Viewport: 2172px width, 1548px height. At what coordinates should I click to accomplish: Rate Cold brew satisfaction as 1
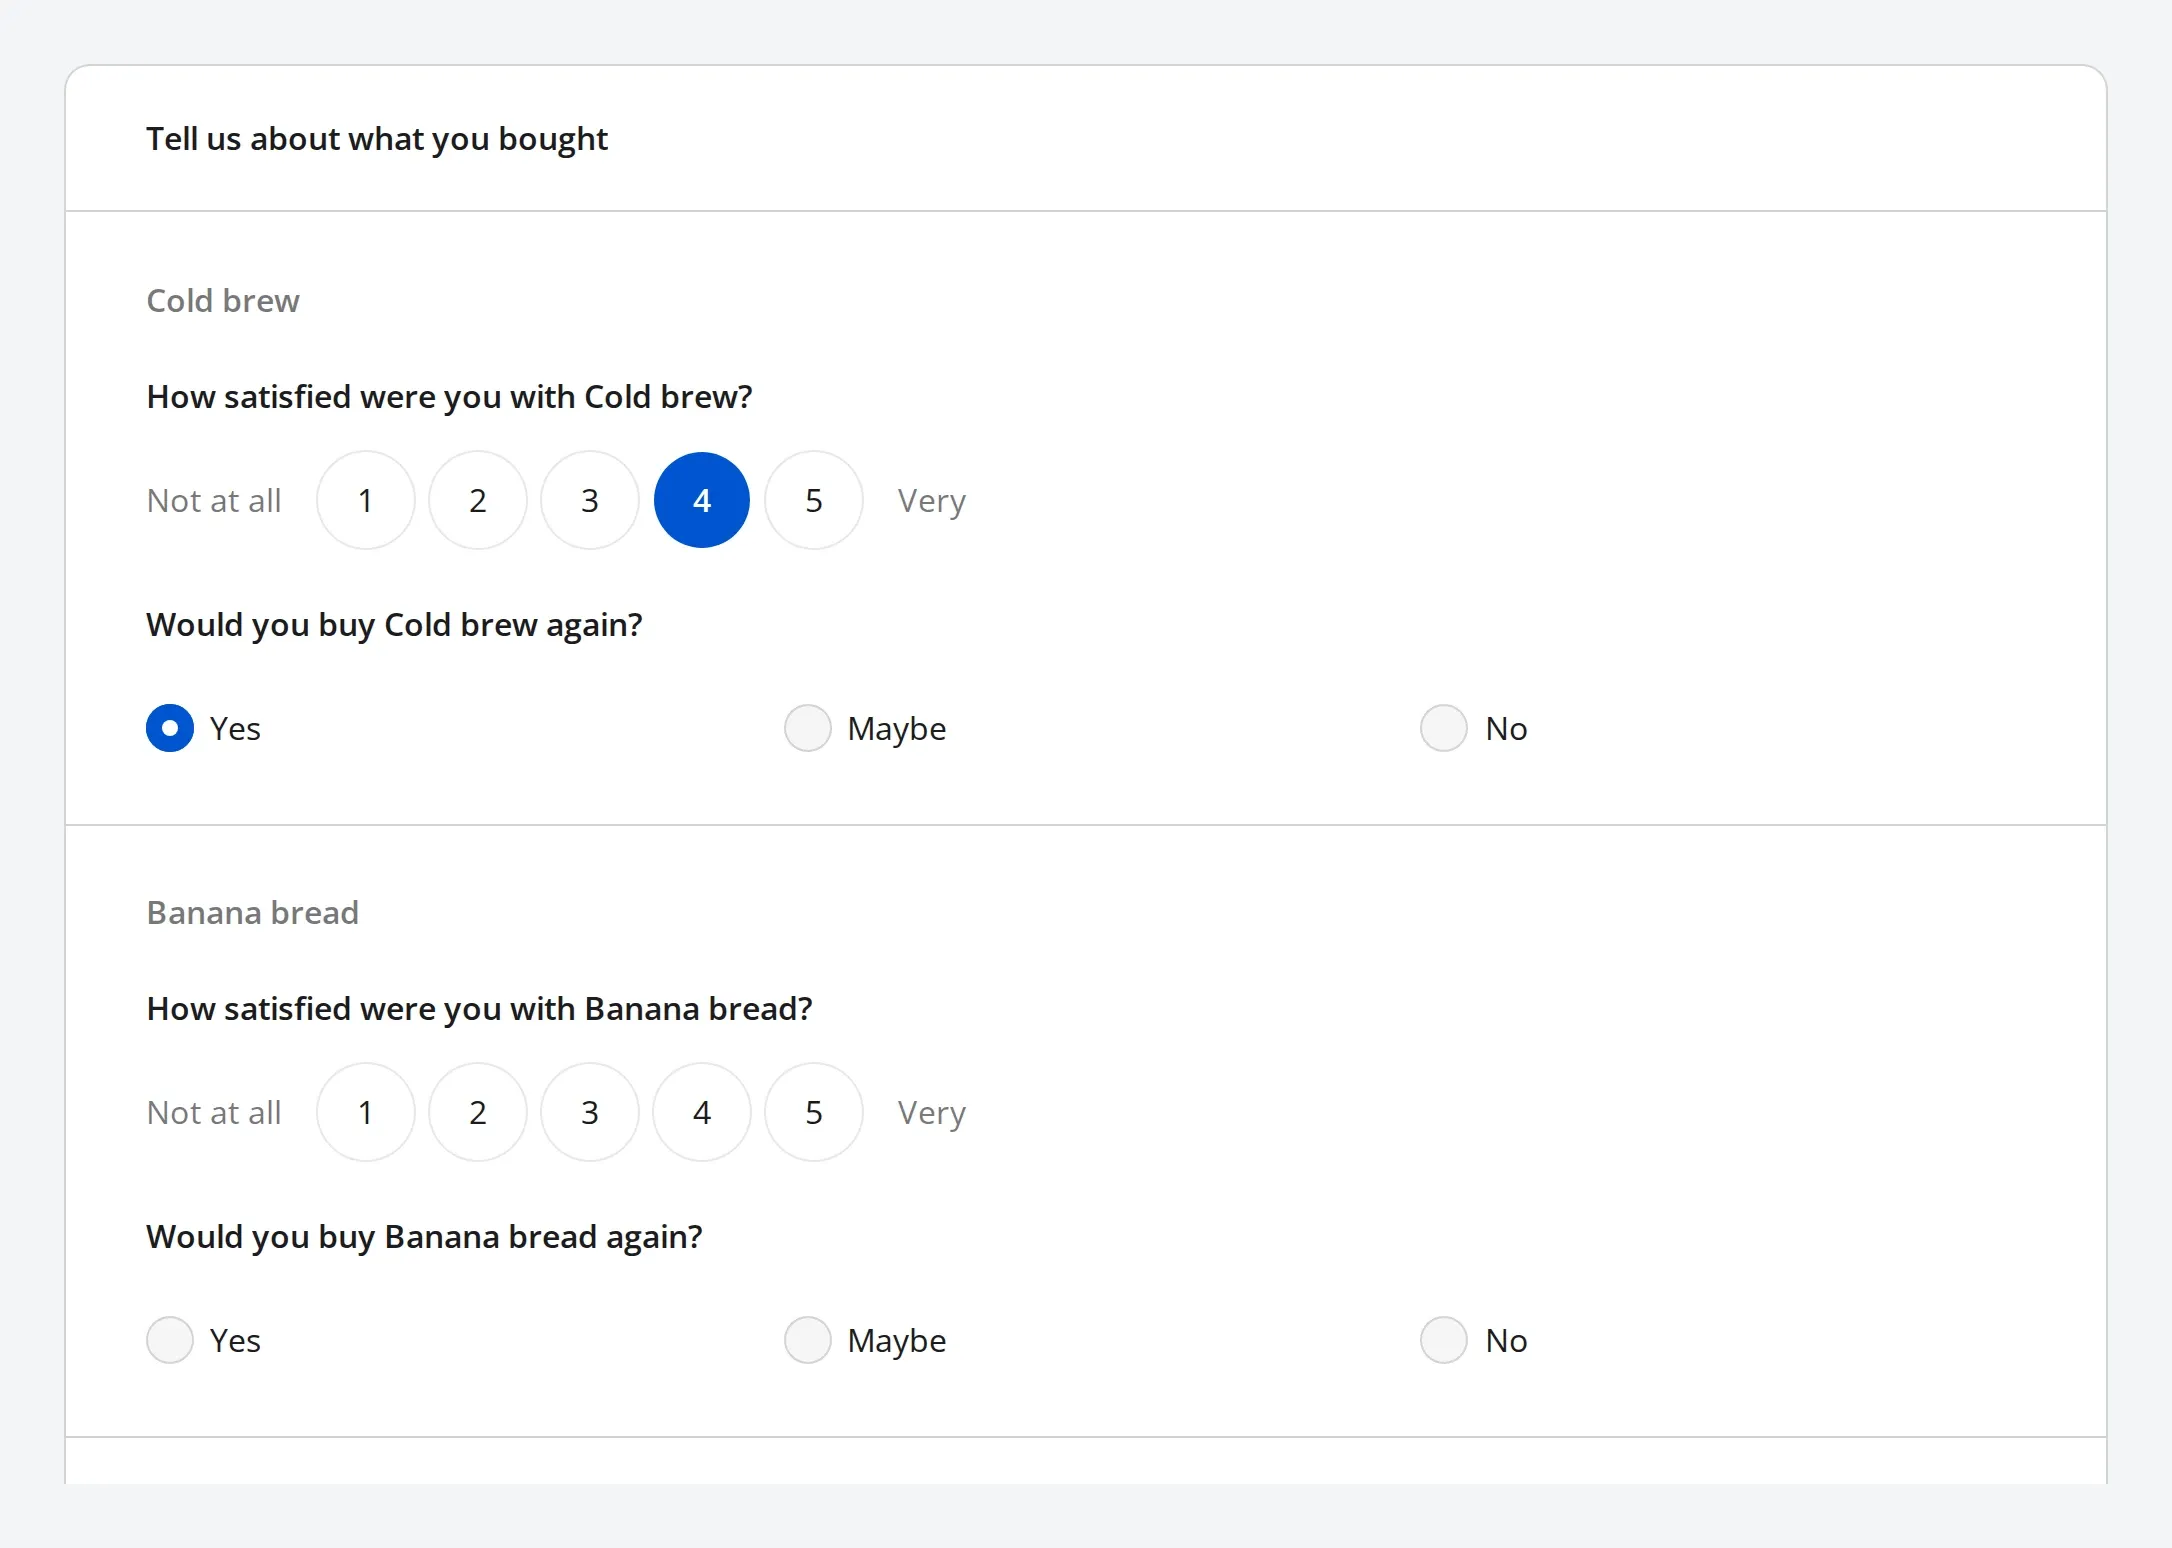366,500
